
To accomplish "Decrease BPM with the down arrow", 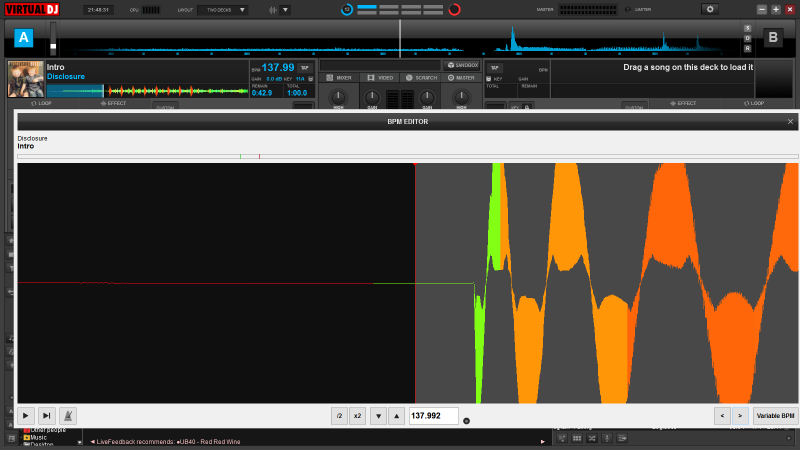I will coord(379,416).
